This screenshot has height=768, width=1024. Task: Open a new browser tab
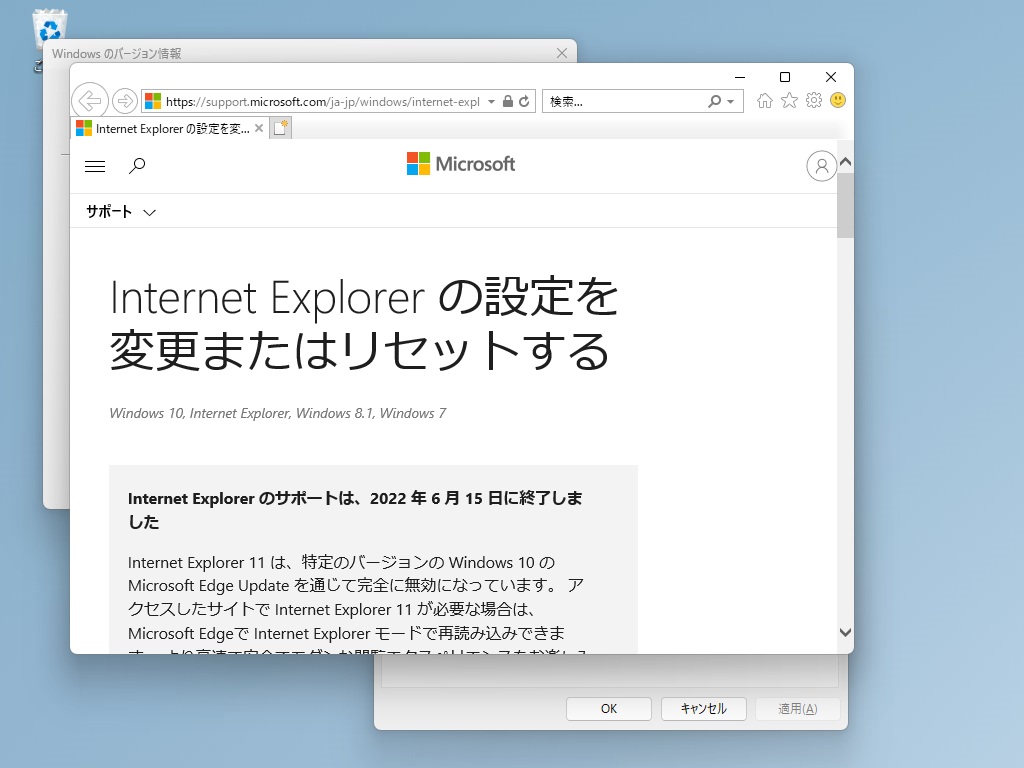tap(278, 127)
